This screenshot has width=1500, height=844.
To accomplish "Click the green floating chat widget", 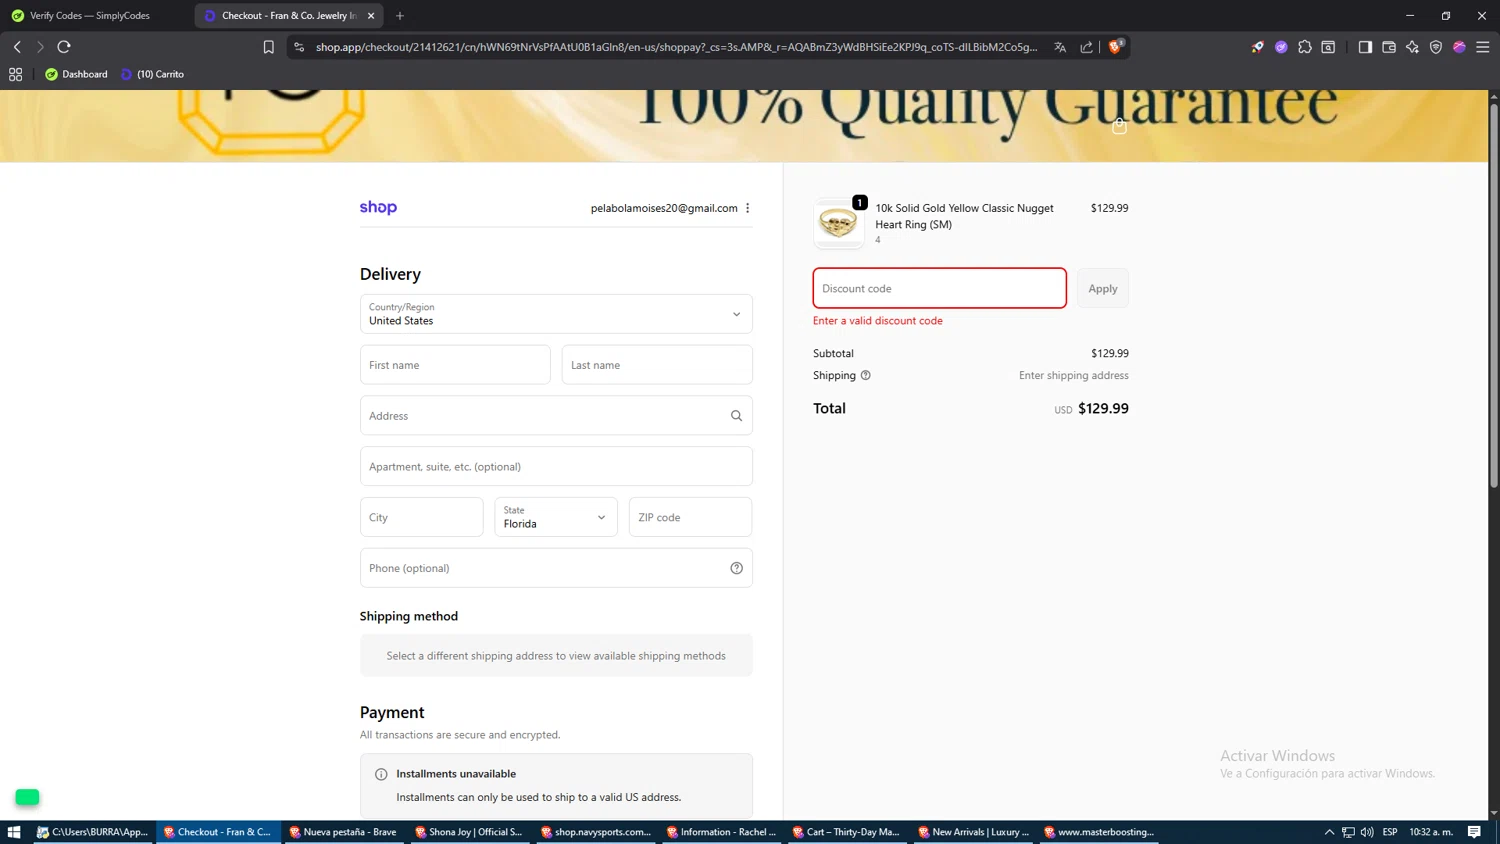I will pos(27,797).
